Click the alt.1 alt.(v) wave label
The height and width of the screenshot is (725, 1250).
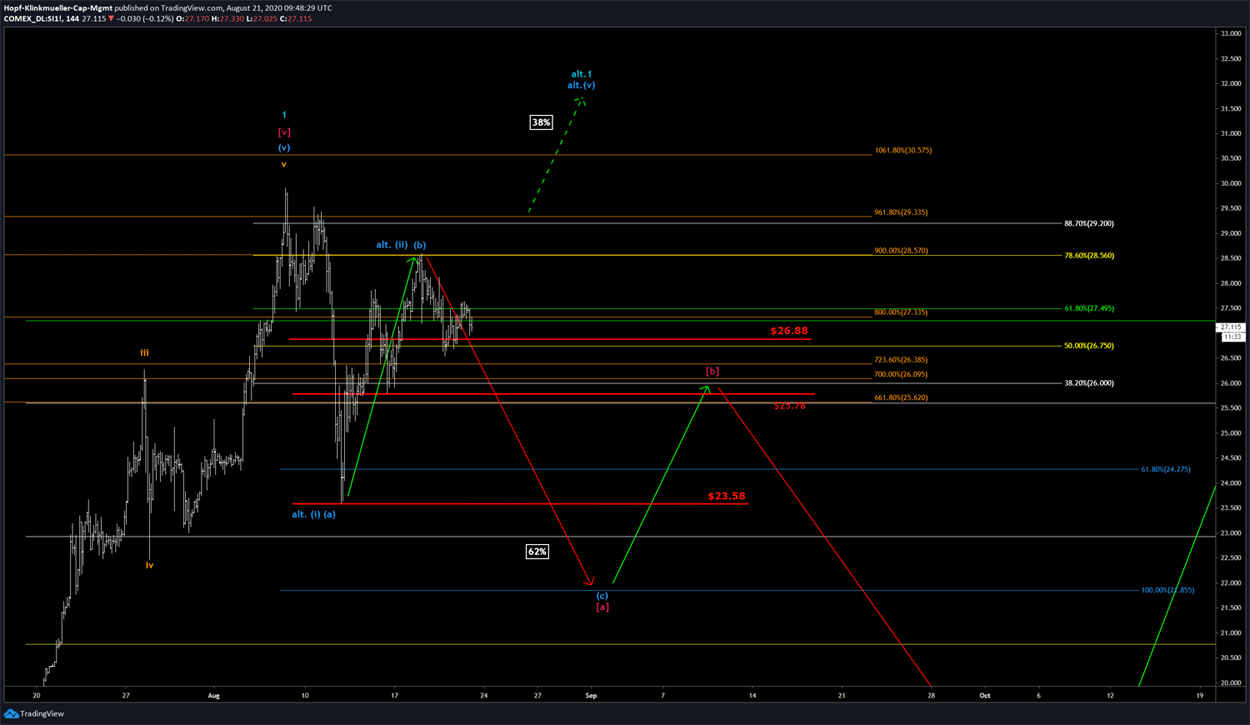click(582, 80)
